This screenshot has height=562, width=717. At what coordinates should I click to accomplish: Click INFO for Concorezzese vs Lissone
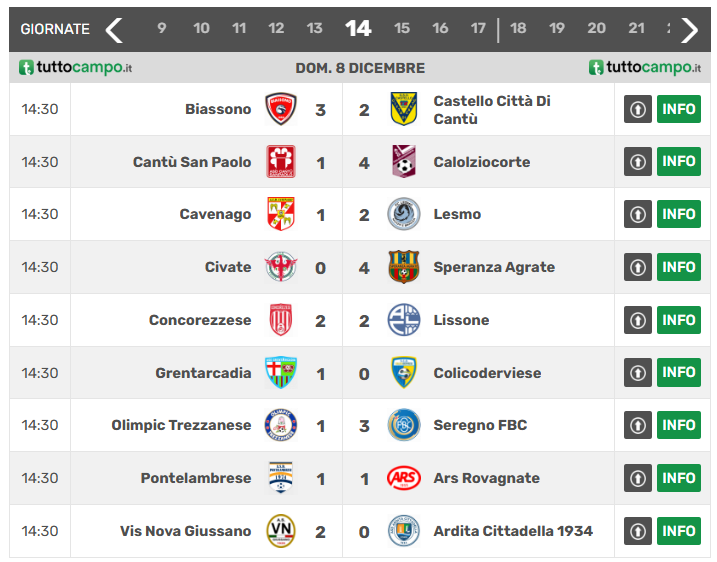point(678,320)
